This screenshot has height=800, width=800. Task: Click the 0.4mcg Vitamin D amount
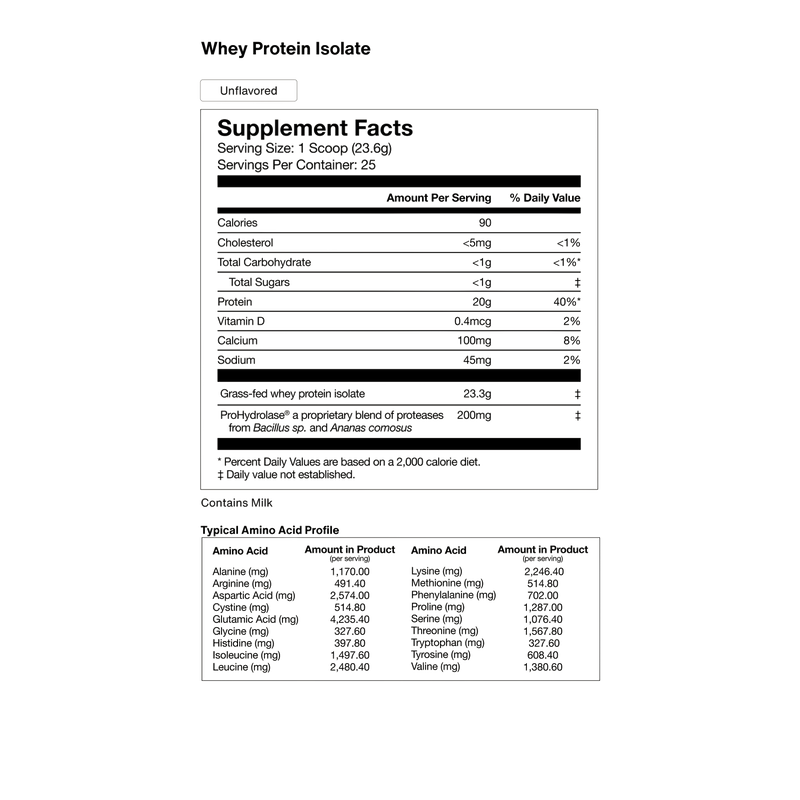473,321
